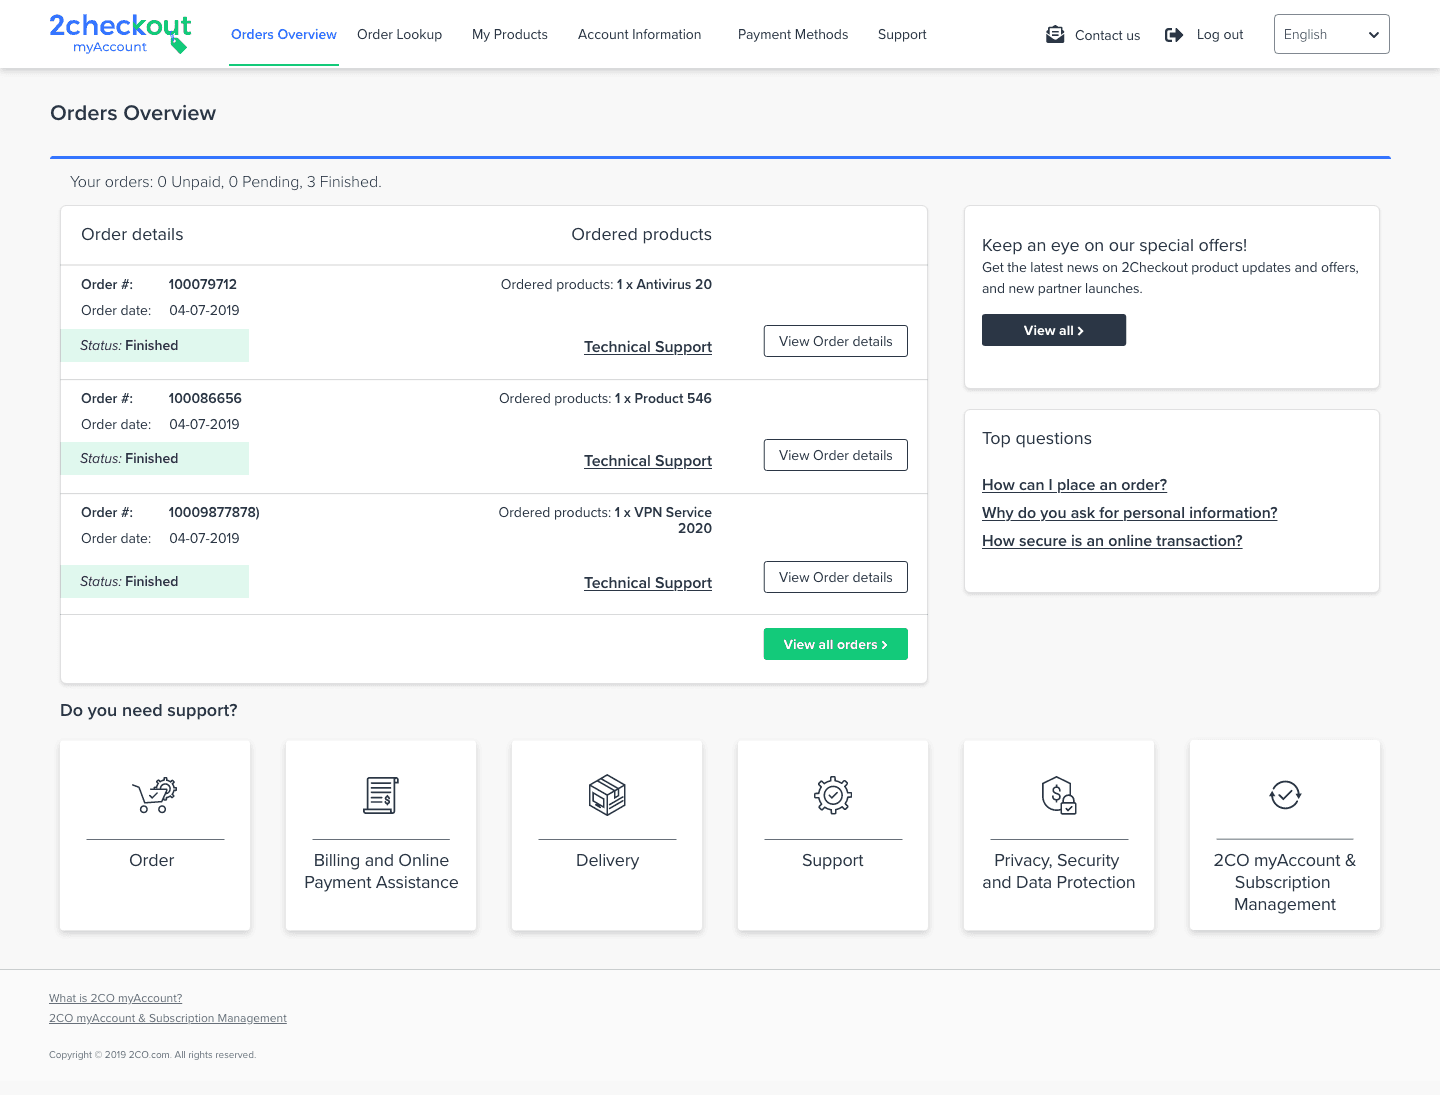Open My Products menu item
The width and height of the screenshot is (1440, 1095).
[510, 34]
